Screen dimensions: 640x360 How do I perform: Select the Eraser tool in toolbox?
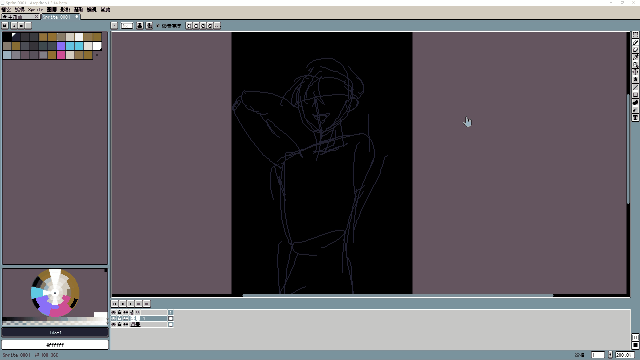[635, 50]
